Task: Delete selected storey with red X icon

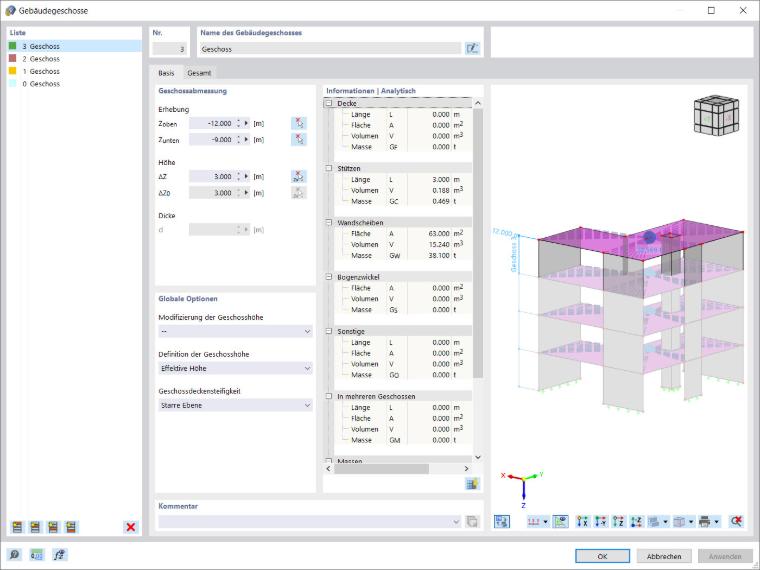Action: pos(130,527)
